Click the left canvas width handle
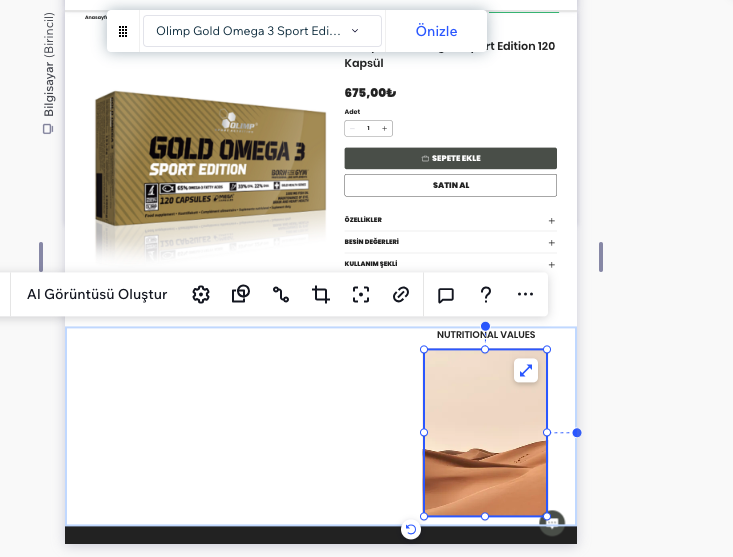This screenshot has width=733, height=557. pos(41,257)
